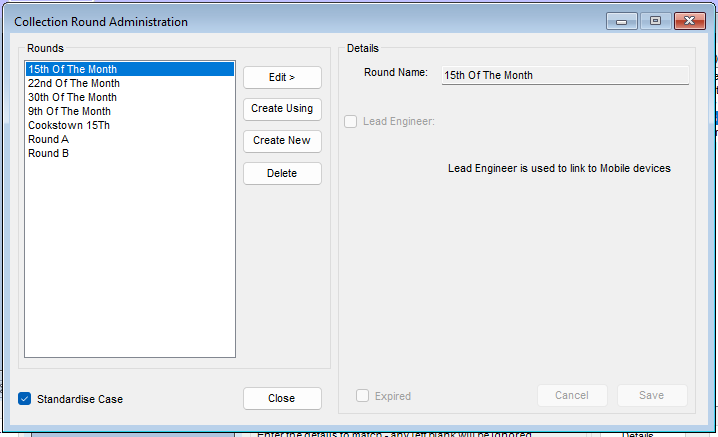This screenshot has height=437, width=718.
Task: Uncheck the Standardise Case checkbox
Action: 25,399
